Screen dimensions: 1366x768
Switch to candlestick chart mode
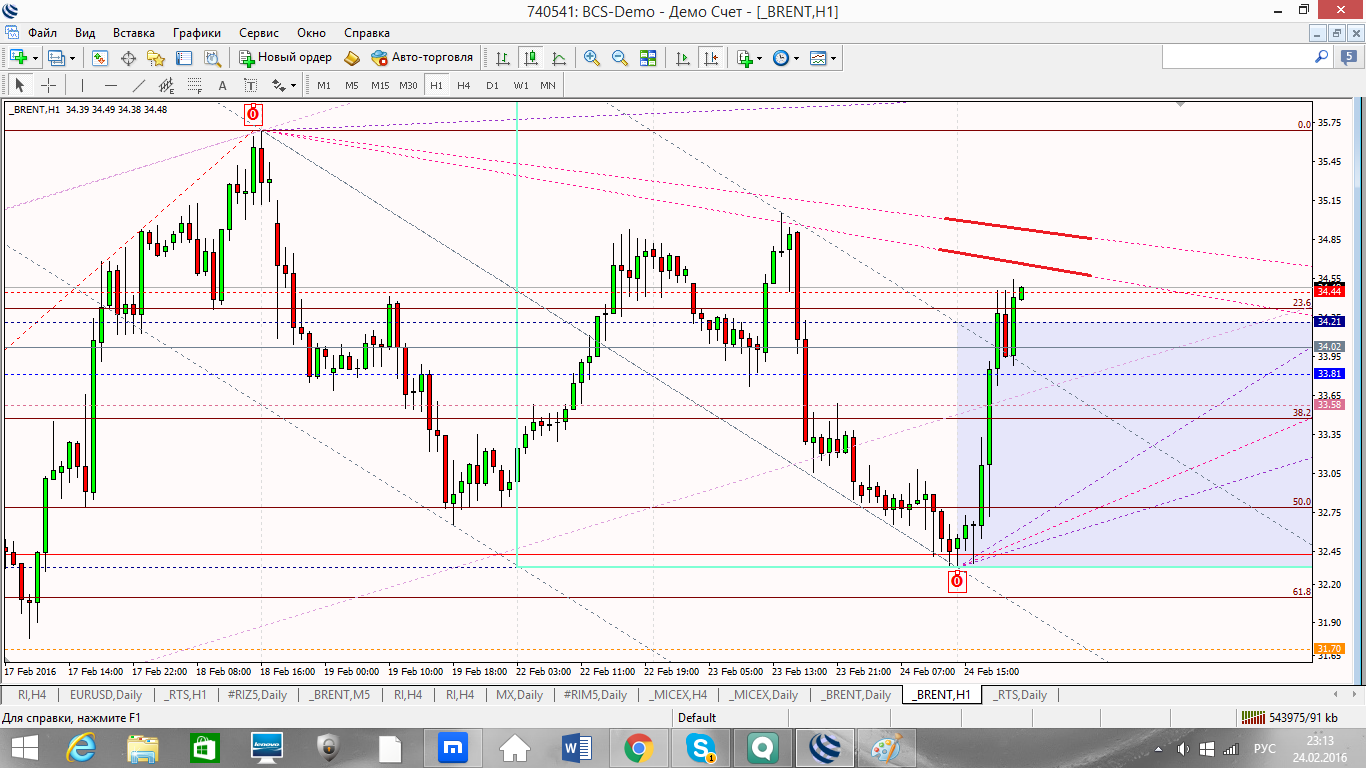click(530, 58)
